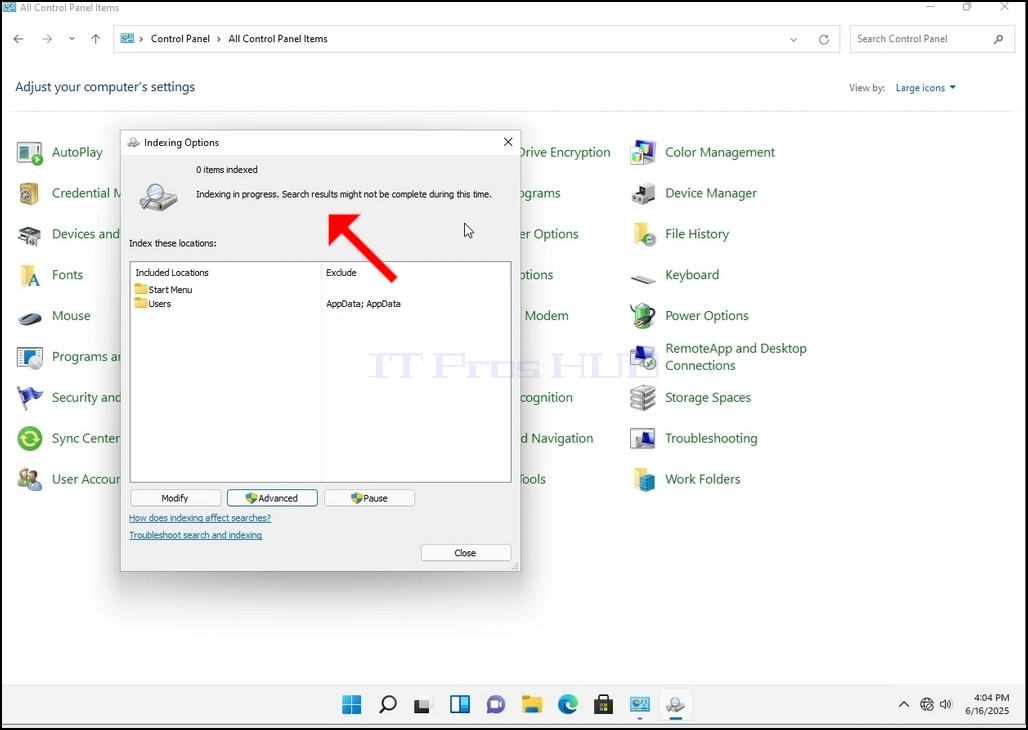
Task: Open recent locations dropdown arrow
Action: [x=71, y=39]
